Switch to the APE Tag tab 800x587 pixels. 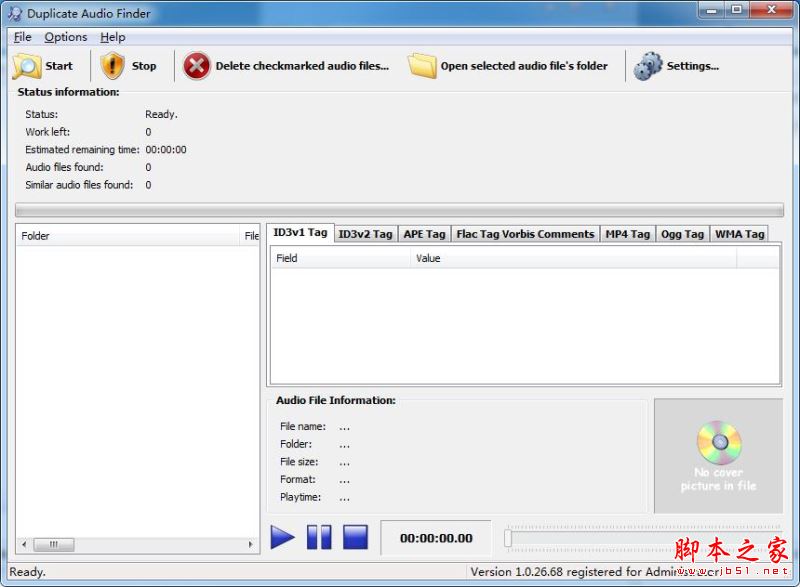point(424,234)
